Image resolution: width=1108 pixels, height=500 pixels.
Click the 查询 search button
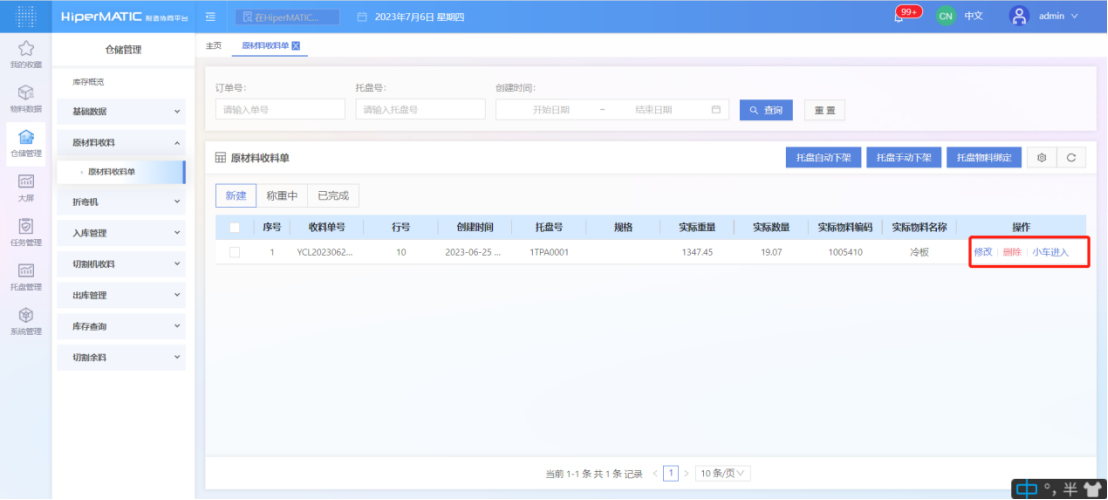click(766, 110)
